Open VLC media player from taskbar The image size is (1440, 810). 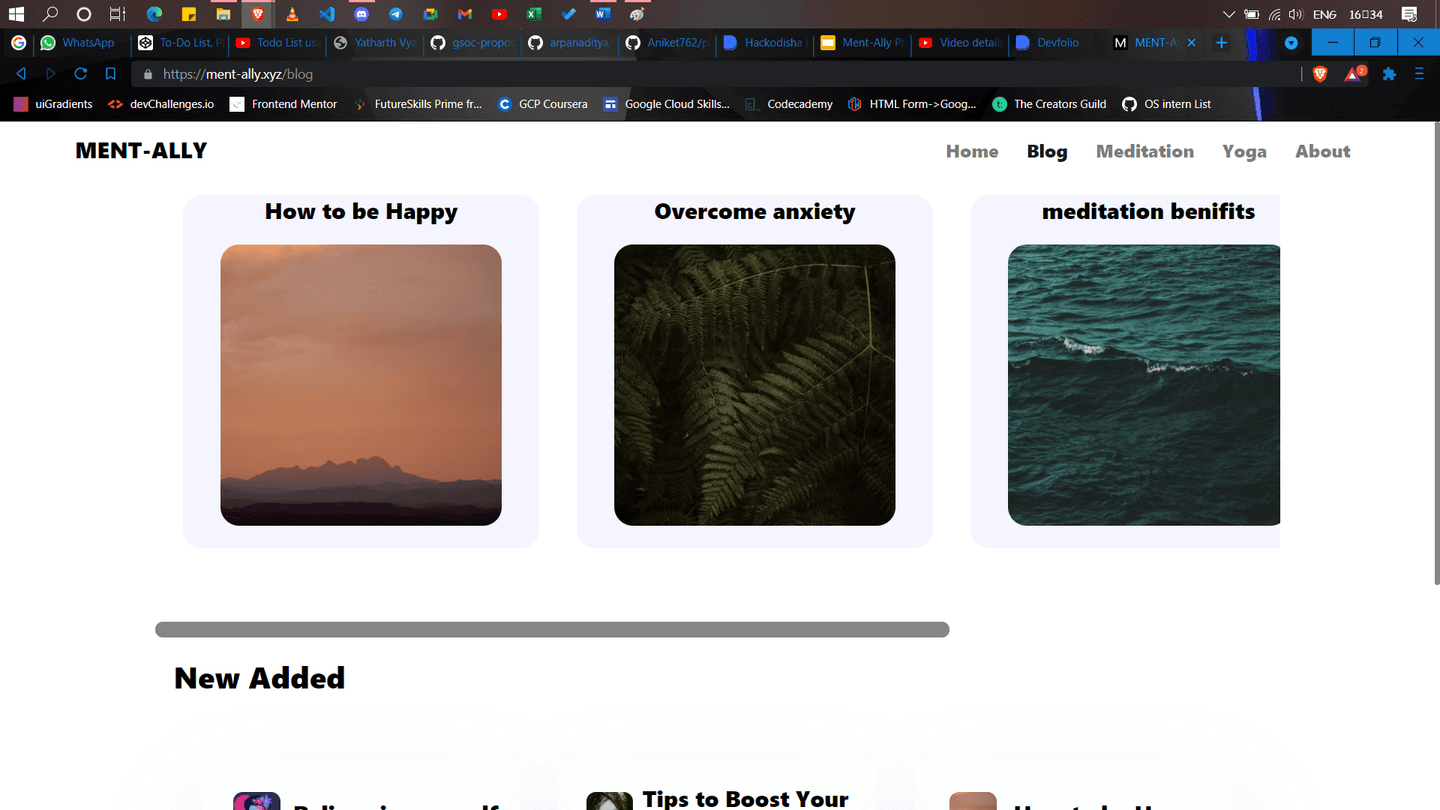tap(292, 14)
